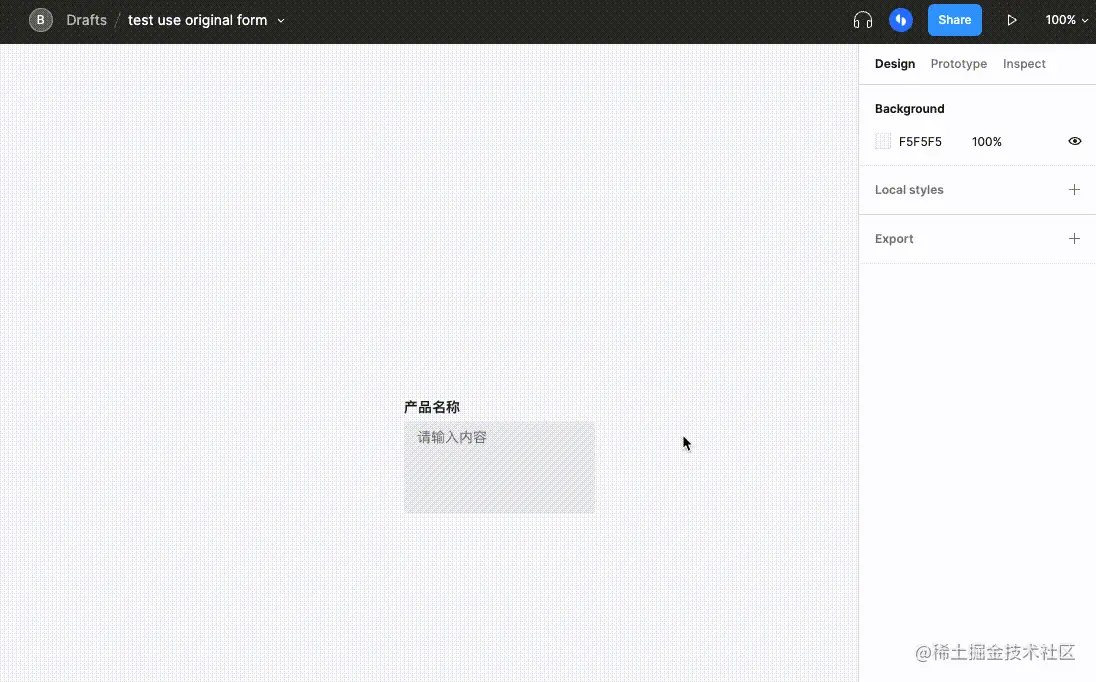Click the blue multiplayer user avatar
The height and width of the screenshot is (682, 1096).
[x=900, y=20]
